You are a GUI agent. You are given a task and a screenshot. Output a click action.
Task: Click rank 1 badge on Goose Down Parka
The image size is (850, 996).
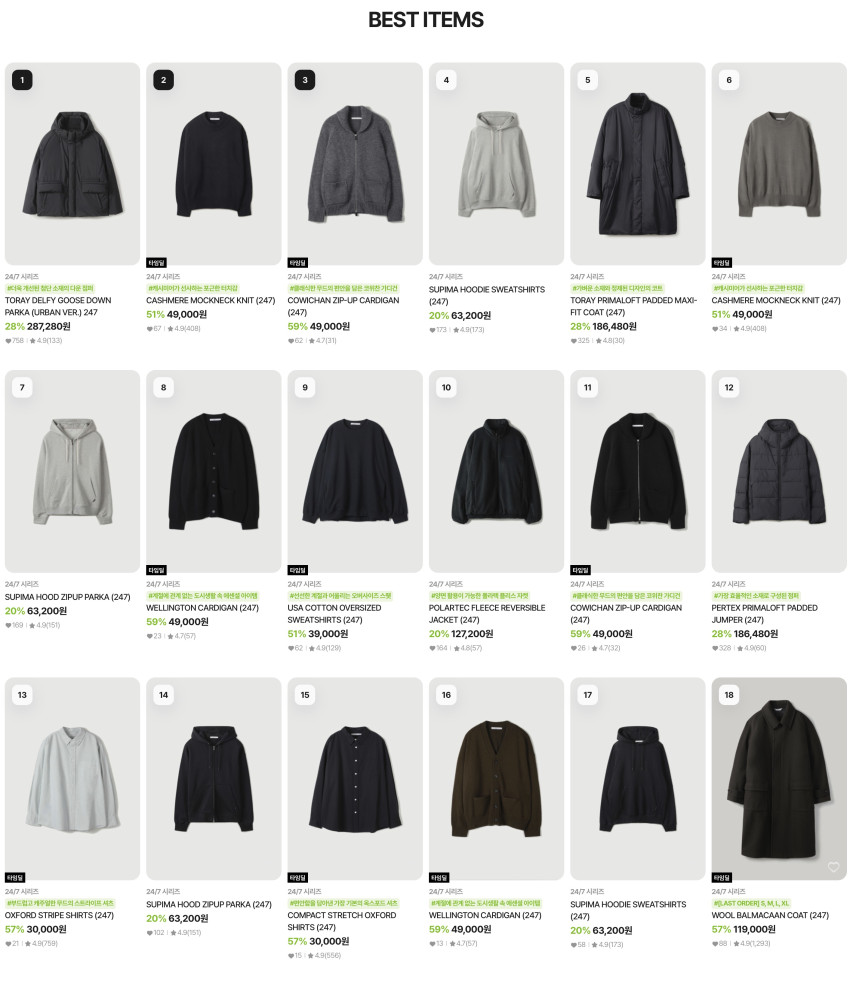[22, 80]
